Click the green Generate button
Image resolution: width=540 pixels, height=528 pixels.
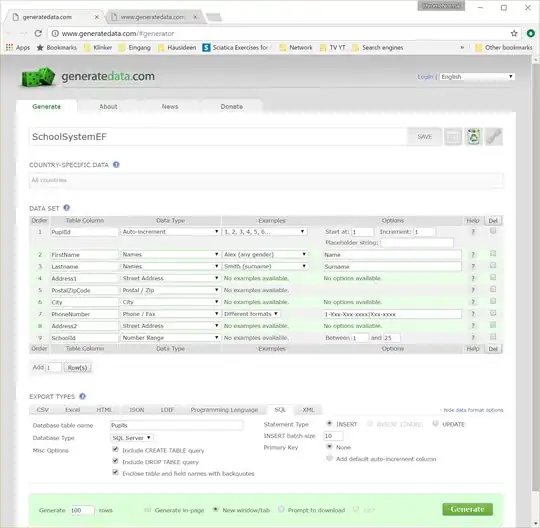tap(467, 509)
